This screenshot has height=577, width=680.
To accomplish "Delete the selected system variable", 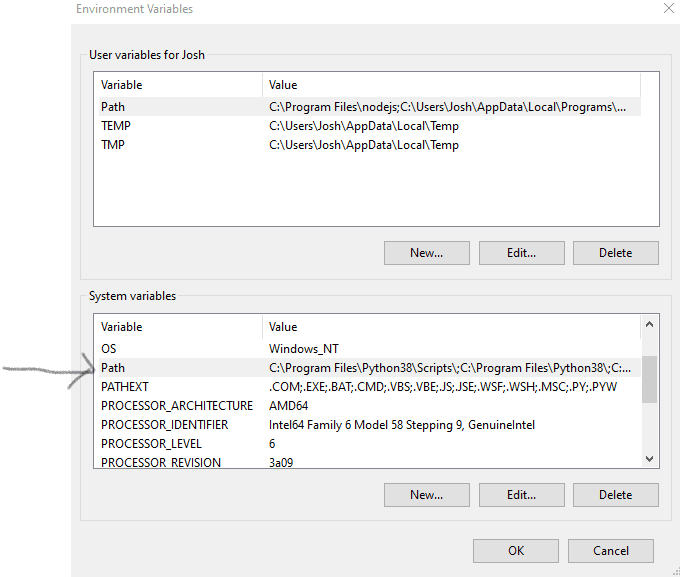I will (x=615, y=495).
